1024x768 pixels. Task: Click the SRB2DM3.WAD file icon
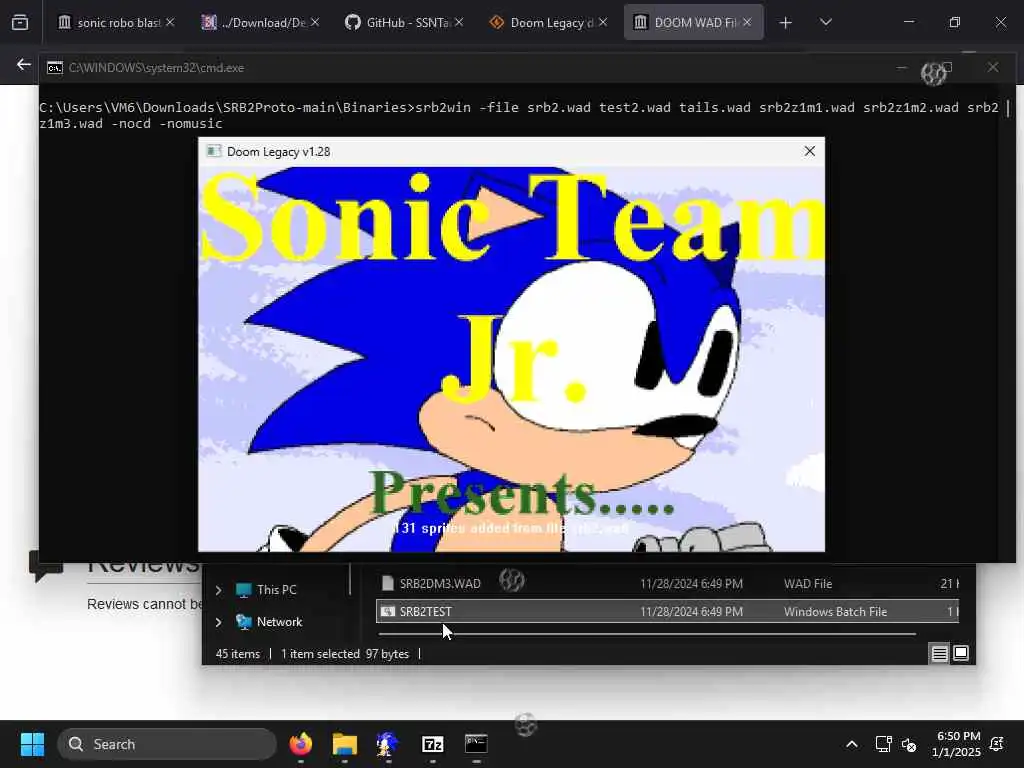(x=388, y=584)
